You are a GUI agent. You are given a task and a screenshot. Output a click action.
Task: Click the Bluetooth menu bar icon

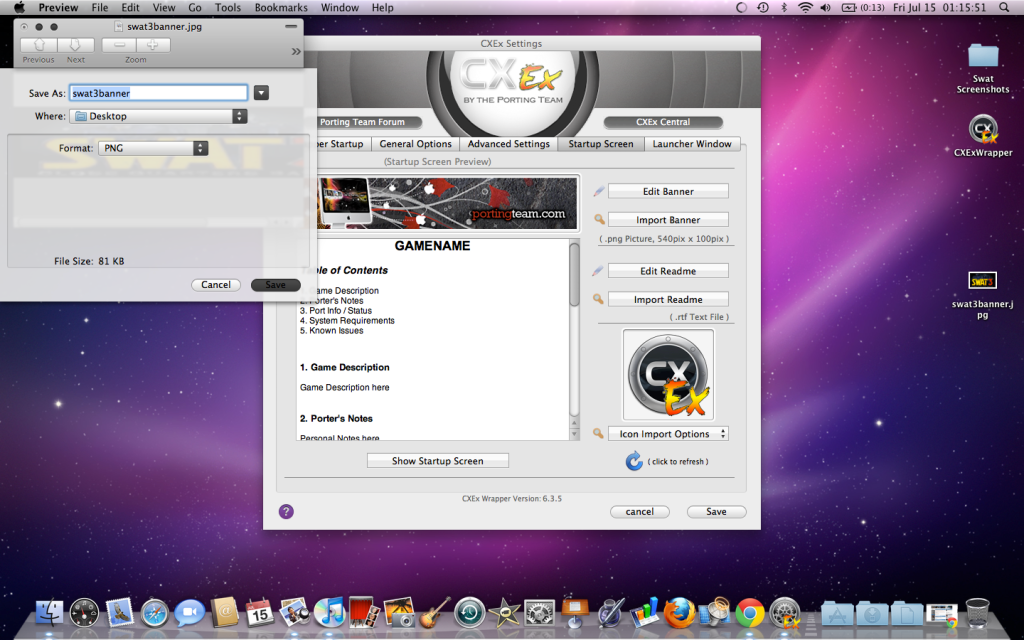(784, 8)
